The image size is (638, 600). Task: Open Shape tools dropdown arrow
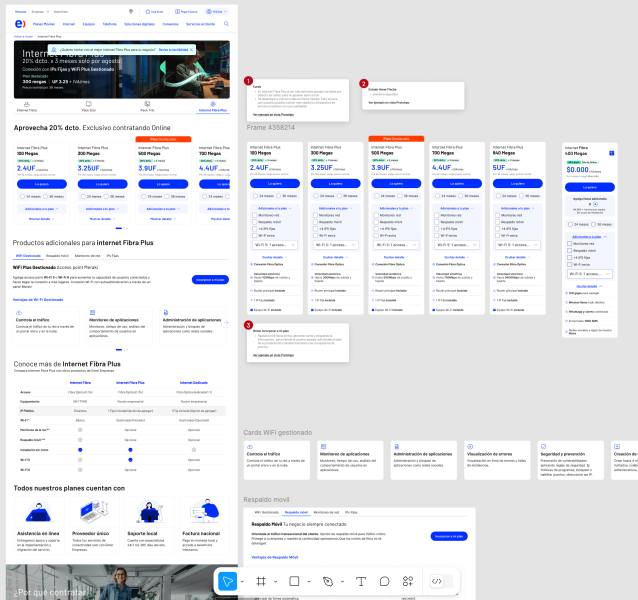tap(309, 582)
